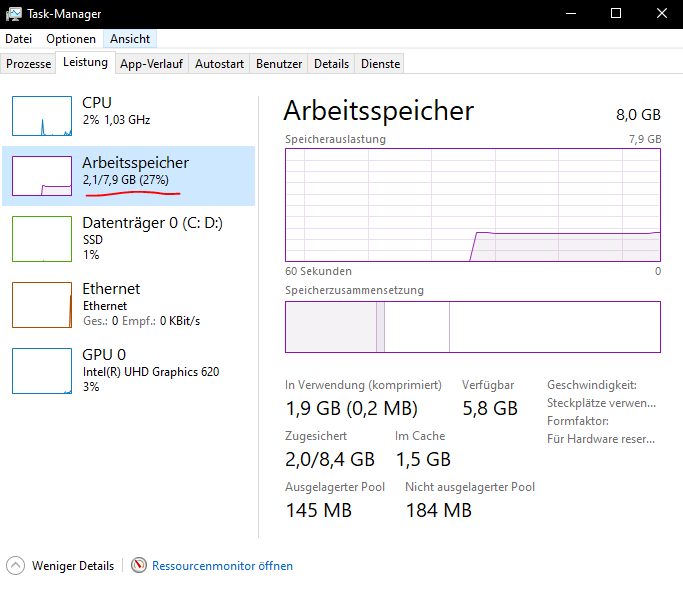Switch to the Dienste tab

(x=381, y=64)
